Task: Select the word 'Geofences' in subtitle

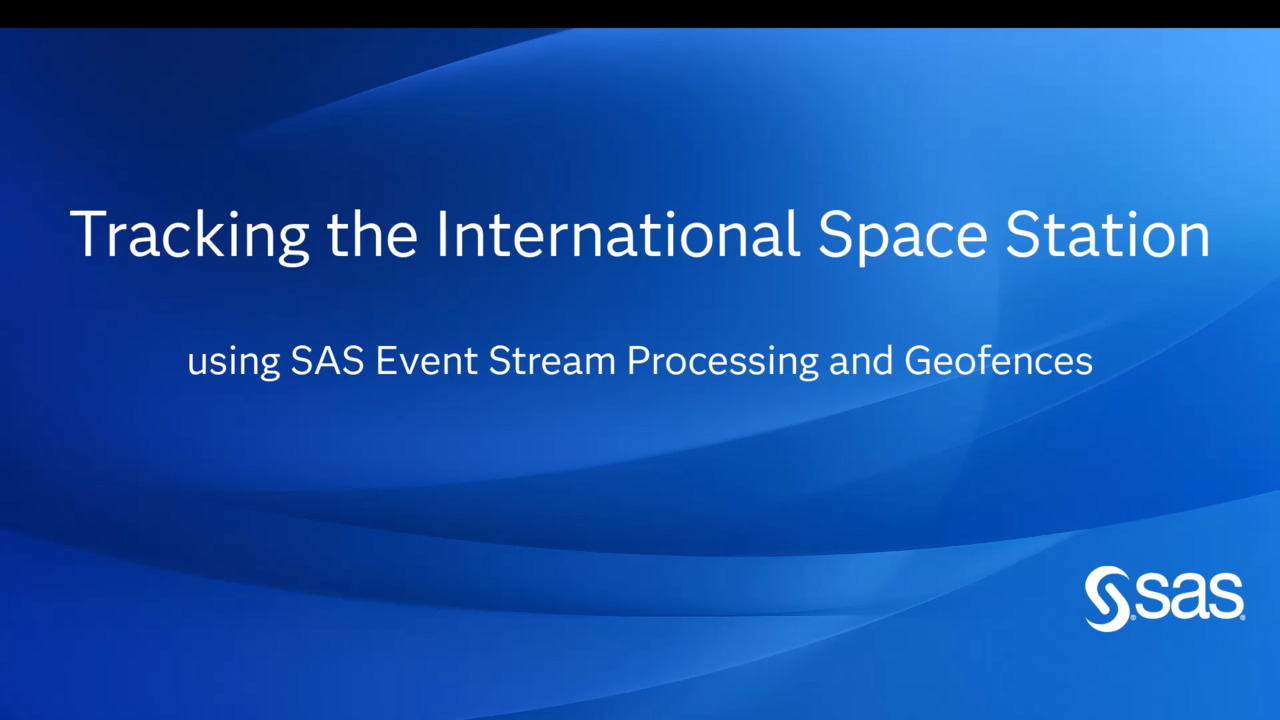Action: (x=998, y=360)
